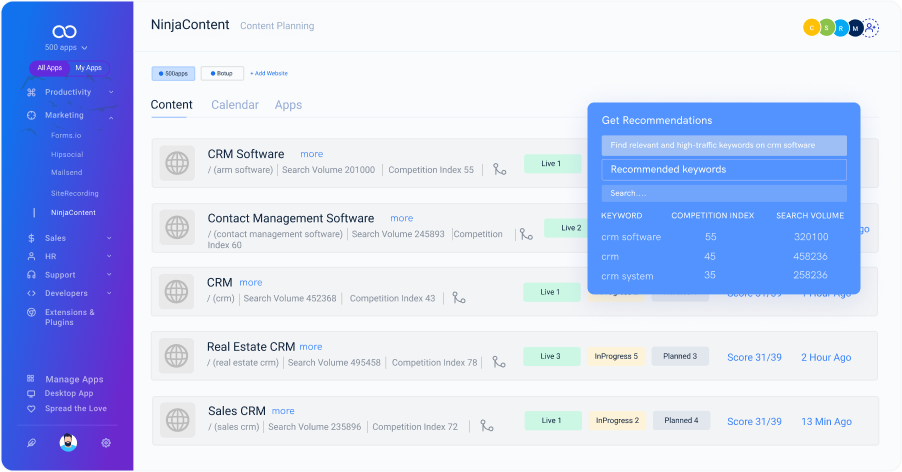The height and width of the screenshot is (472, 902).
Task: Click the workflow icon in Sales CRM row
Action: [487, 426]
